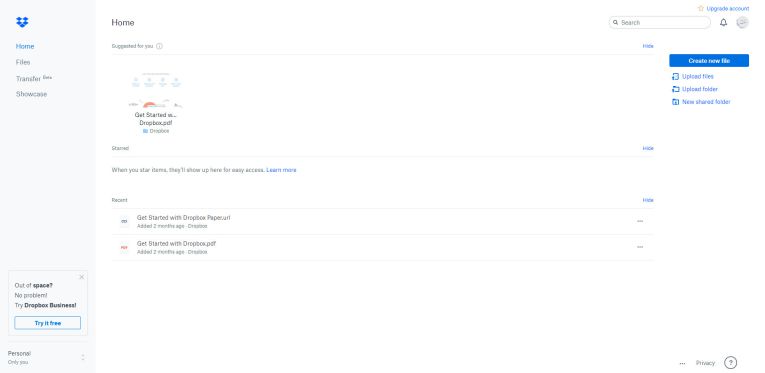Click the Upgrade account star icon
This screenshot has height=373, width=765.
pyautogui.click(x=701, y=8)
